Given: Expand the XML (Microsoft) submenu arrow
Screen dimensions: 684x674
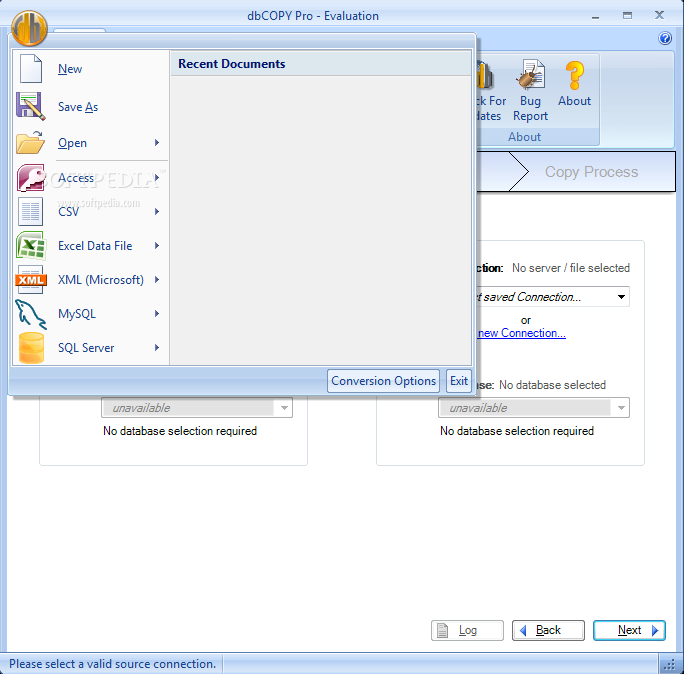Looking at the screenshot, I should pyautogui.click(x=157, y=280).
